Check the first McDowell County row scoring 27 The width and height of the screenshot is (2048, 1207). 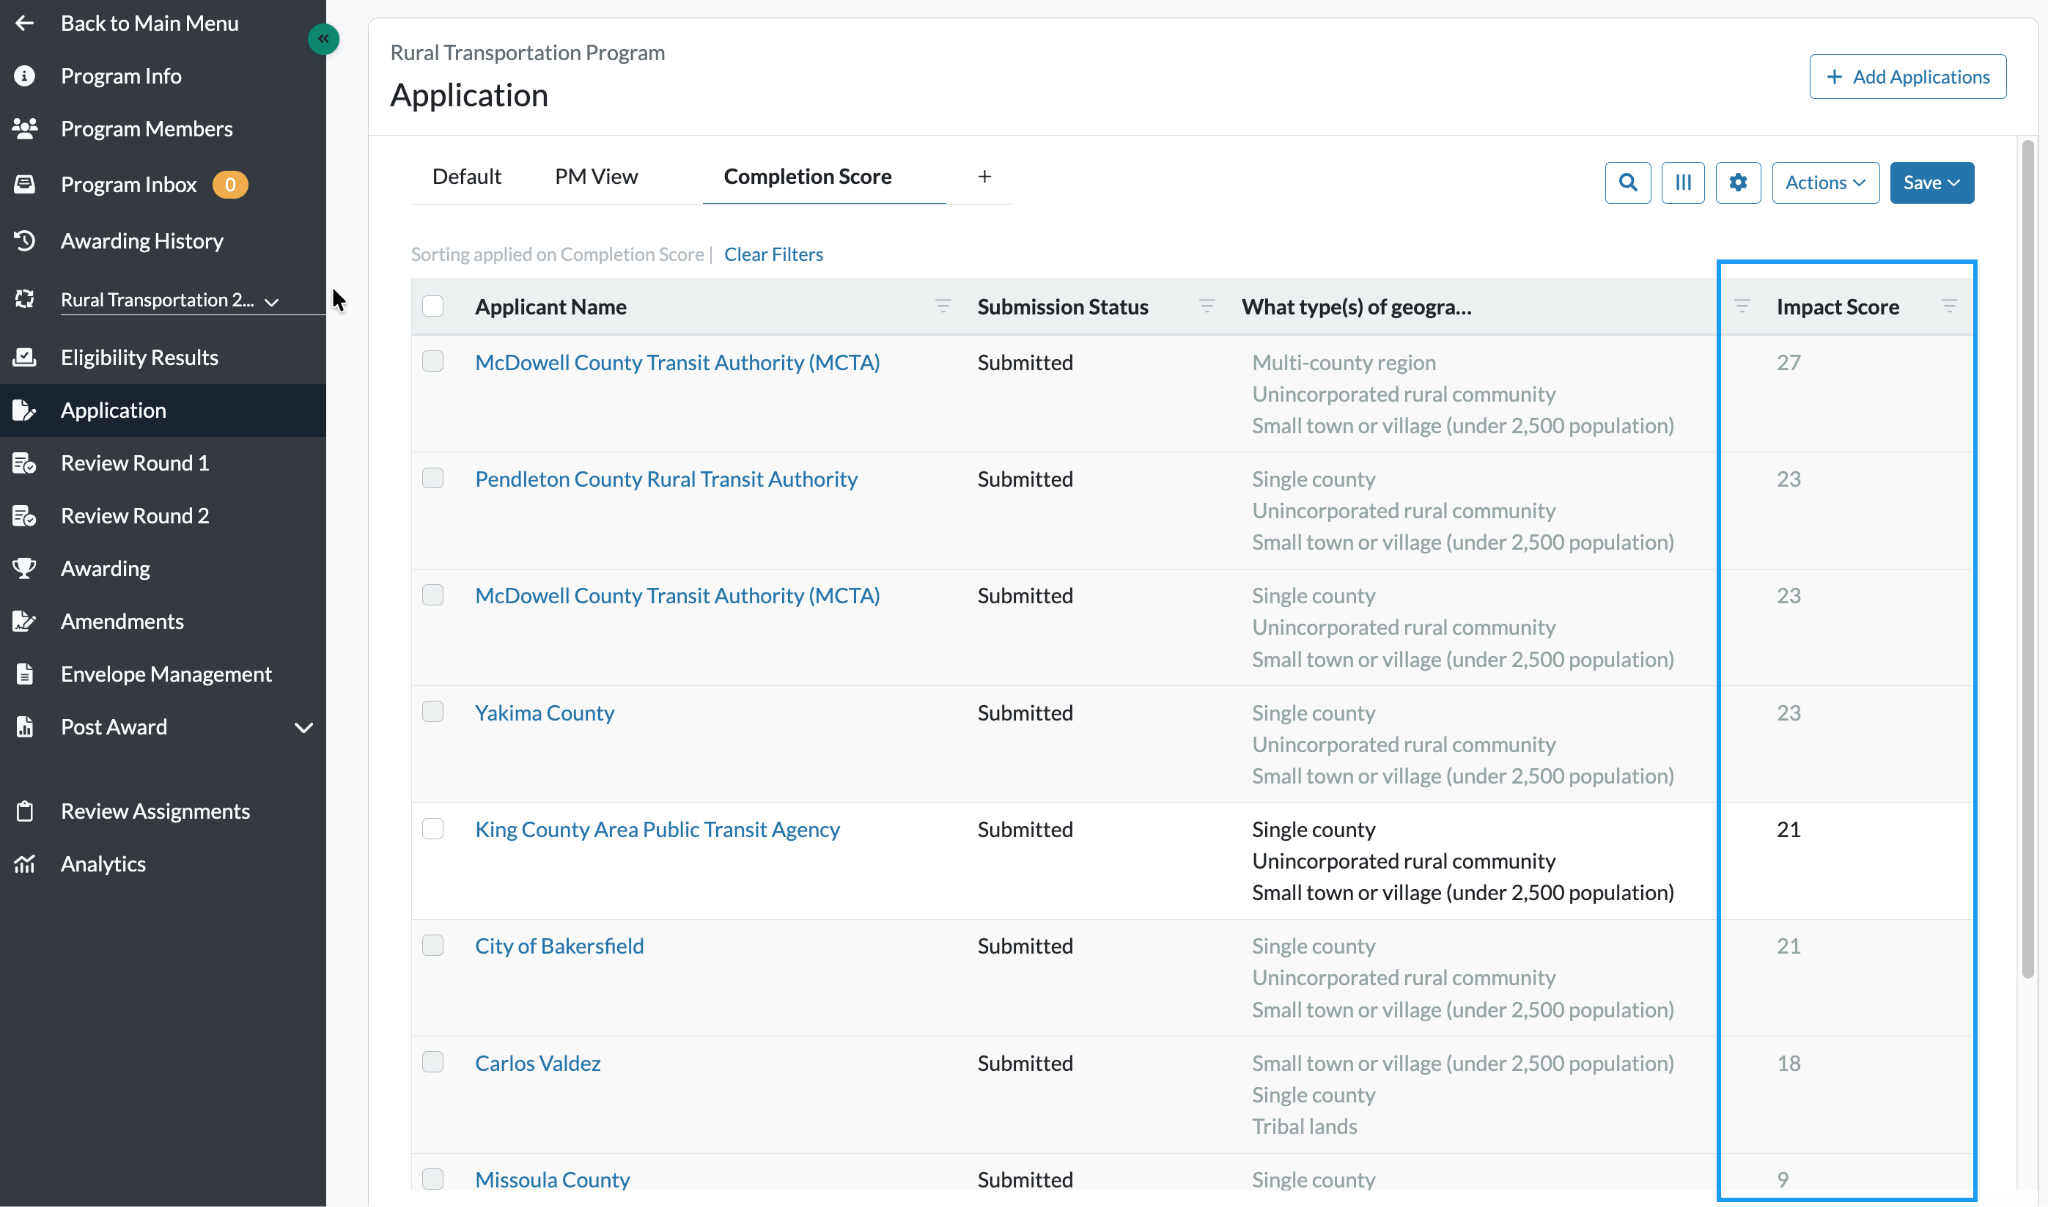tap(433, 361)
